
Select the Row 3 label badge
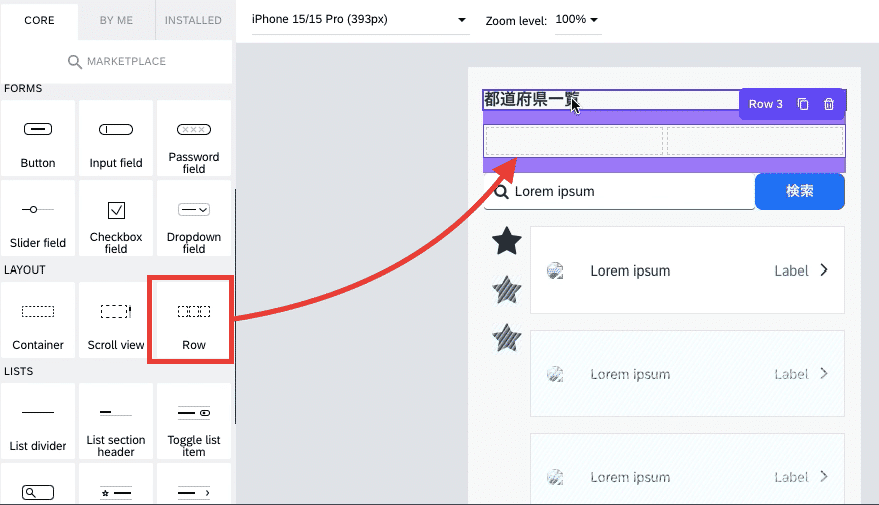click(x=765, y=104)
